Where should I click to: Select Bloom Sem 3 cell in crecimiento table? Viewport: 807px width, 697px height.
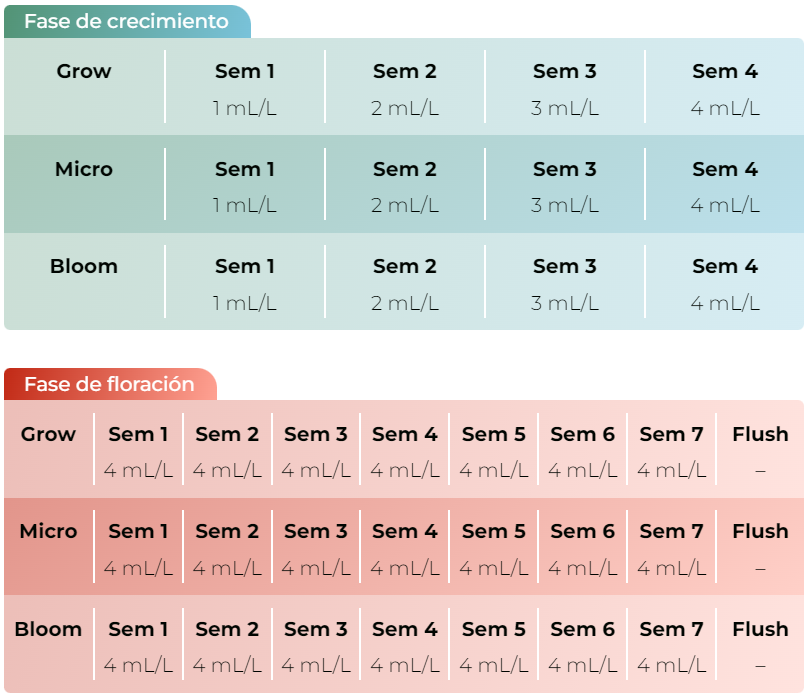[x=565, y=282]
